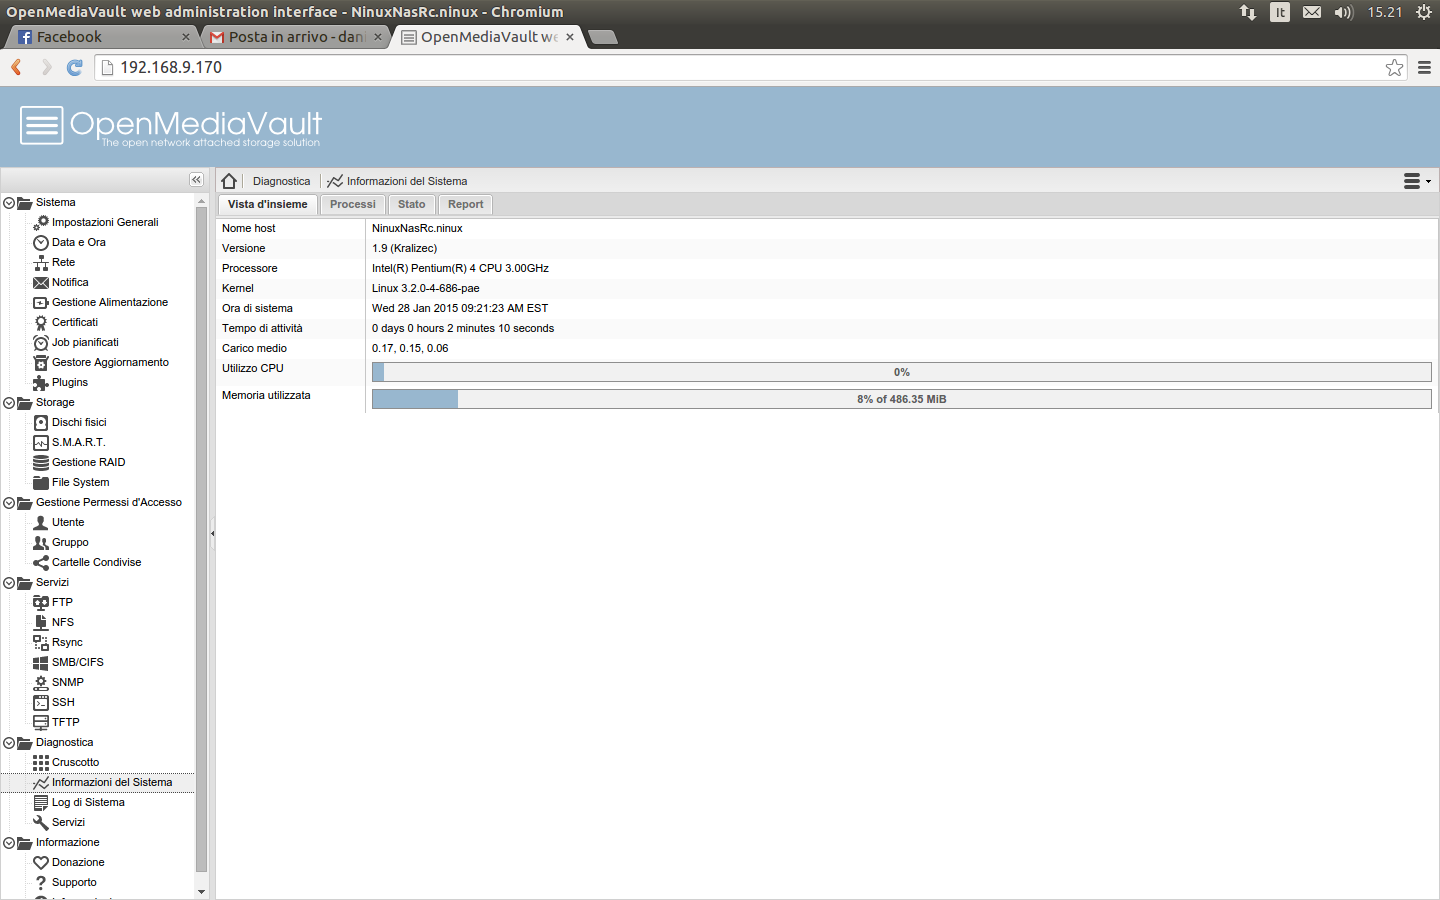Open the mail indicator in top panel
Viewport: 1440px width, 900px height.
point(1312,12)
